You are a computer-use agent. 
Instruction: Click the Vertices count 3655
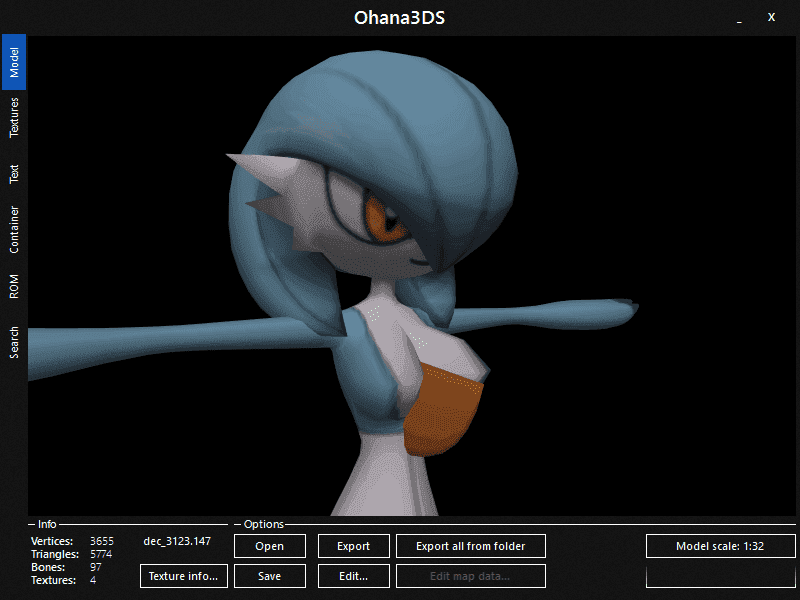[102, 541]
